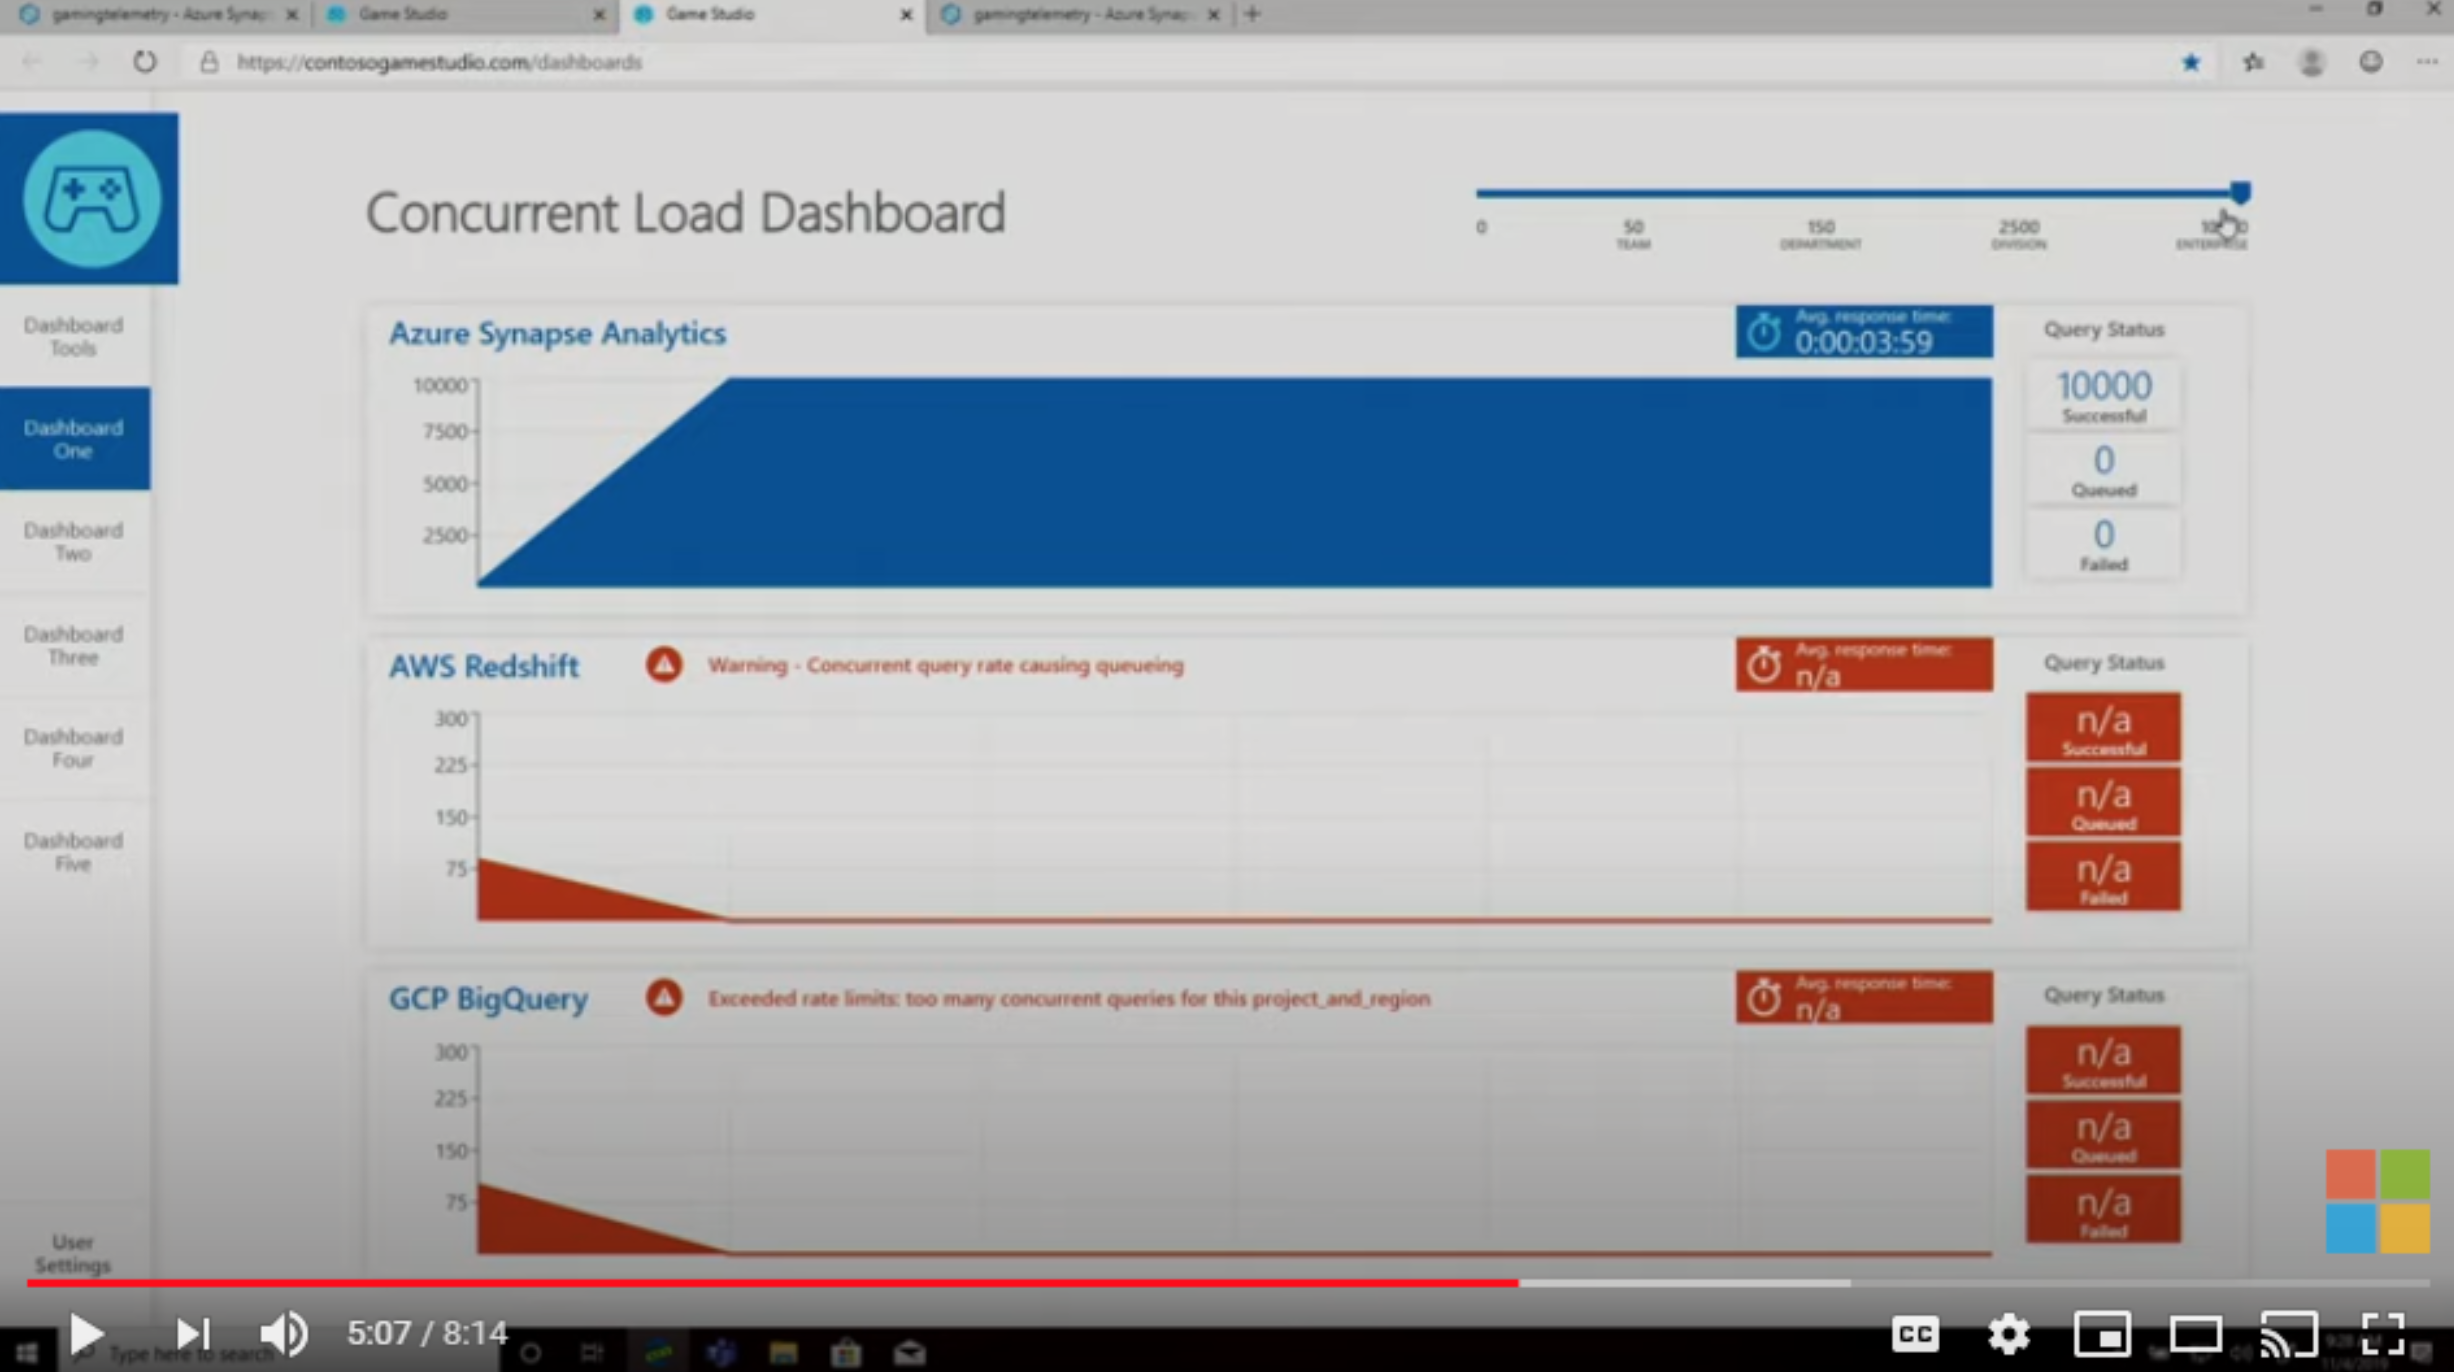This screenshot has width=2454, height=1372.
Task: Toggle closed captions CC button
Action: coord(1914,1334)
